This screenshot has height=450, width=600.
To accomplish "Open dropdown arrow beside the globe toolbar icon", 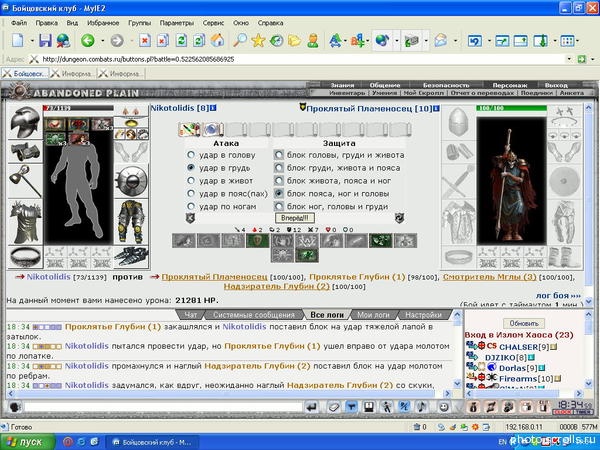I will coord(396,41).
